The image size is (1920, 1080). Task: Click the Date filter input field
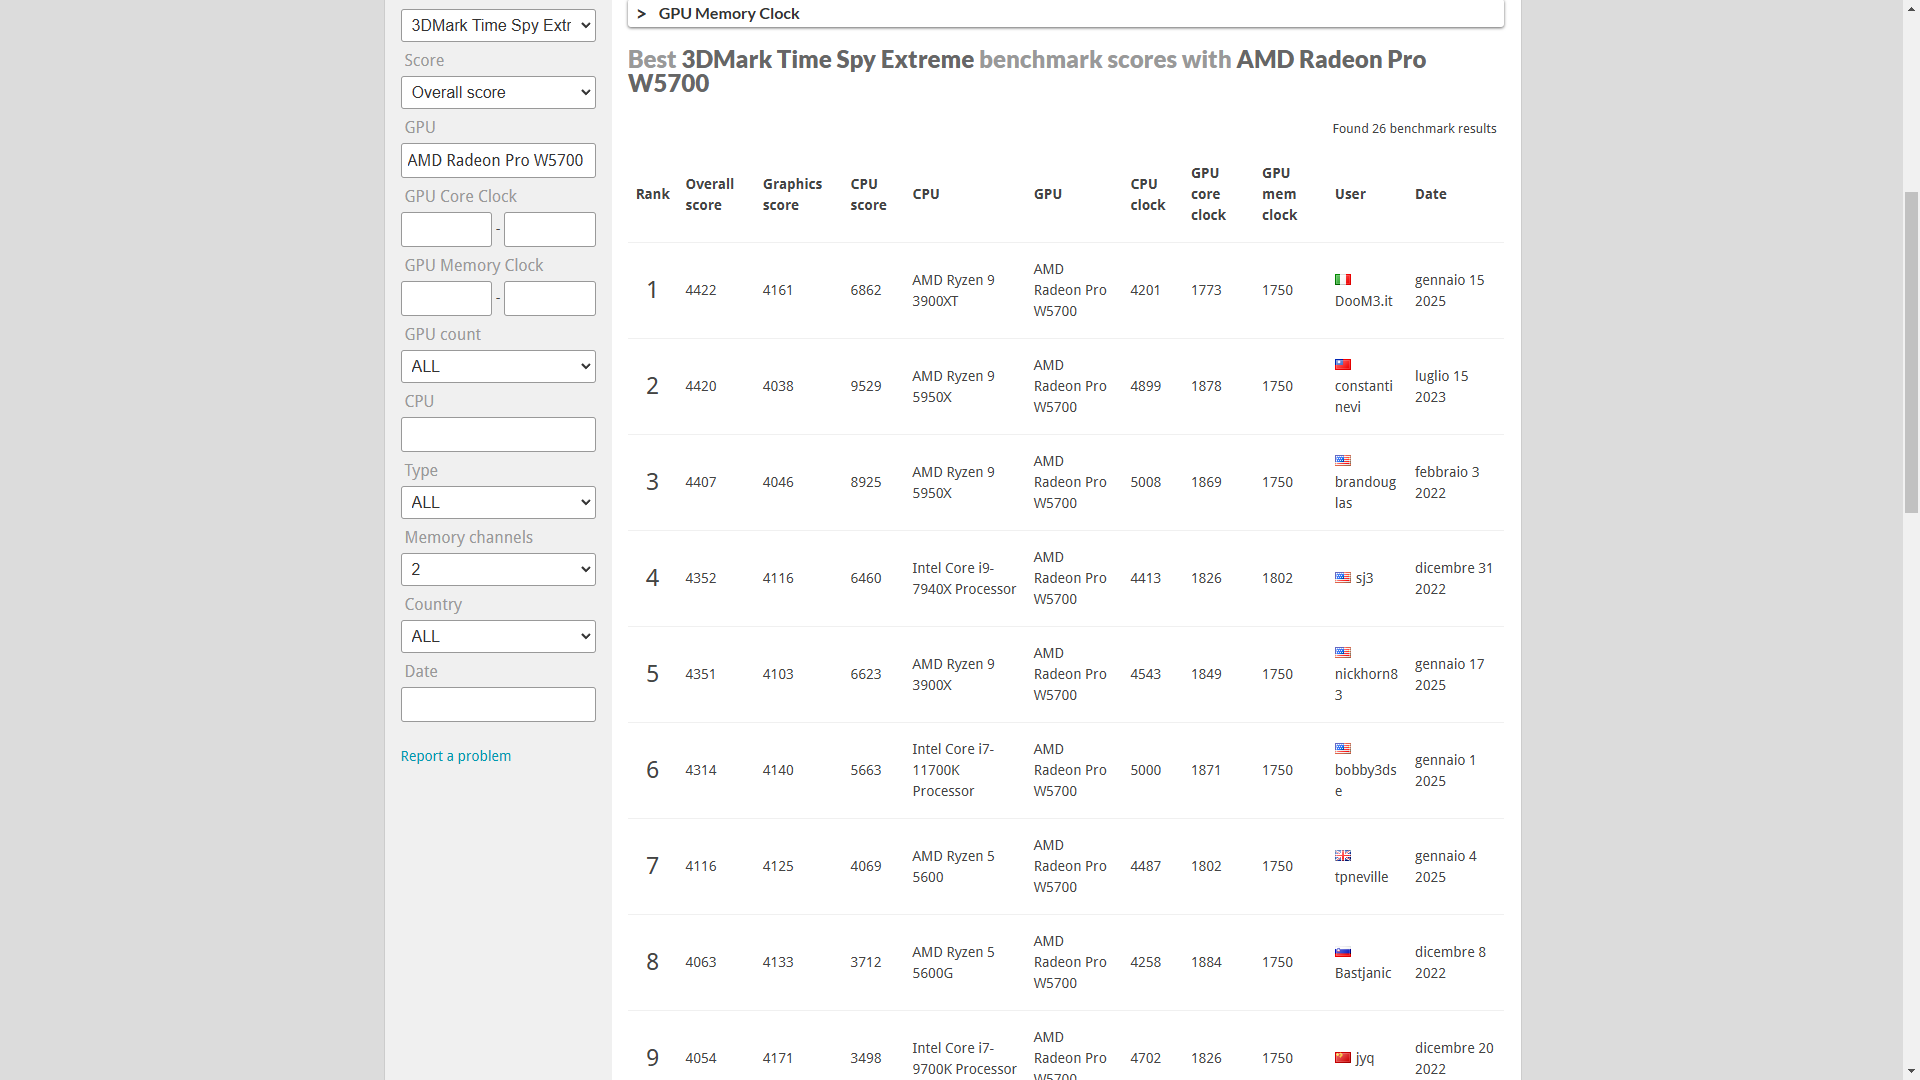[498, 704]
